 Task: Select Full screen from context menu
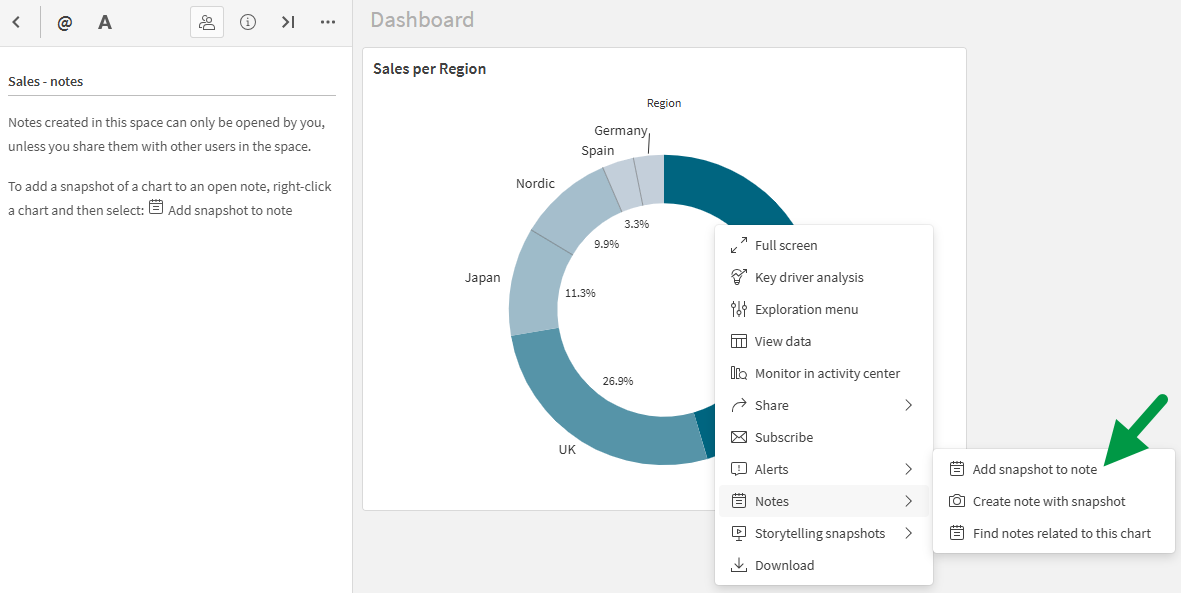[785, 245]
